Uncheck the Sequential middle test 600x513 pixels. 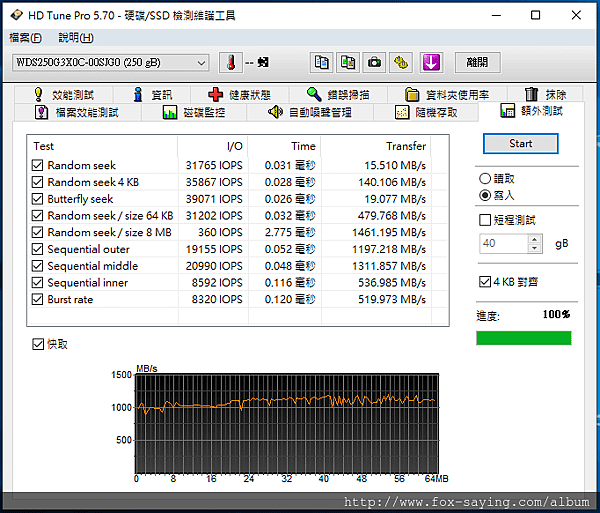pos(37,266)
